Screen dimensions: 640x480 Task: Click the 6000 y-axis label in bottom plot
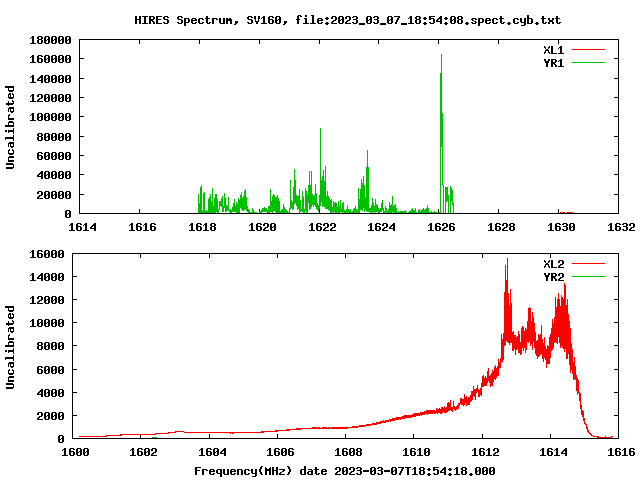(x=50, y=369)
